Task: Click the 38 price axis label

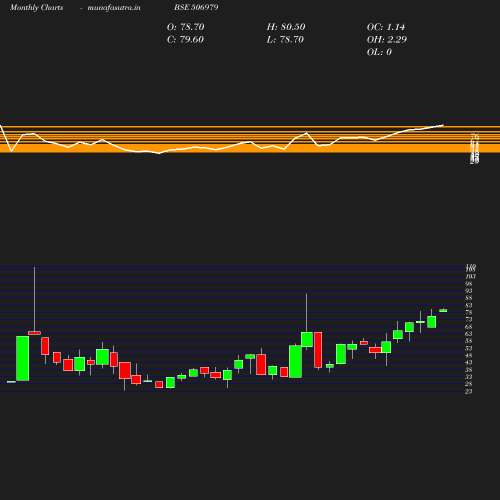Action: 469,370
